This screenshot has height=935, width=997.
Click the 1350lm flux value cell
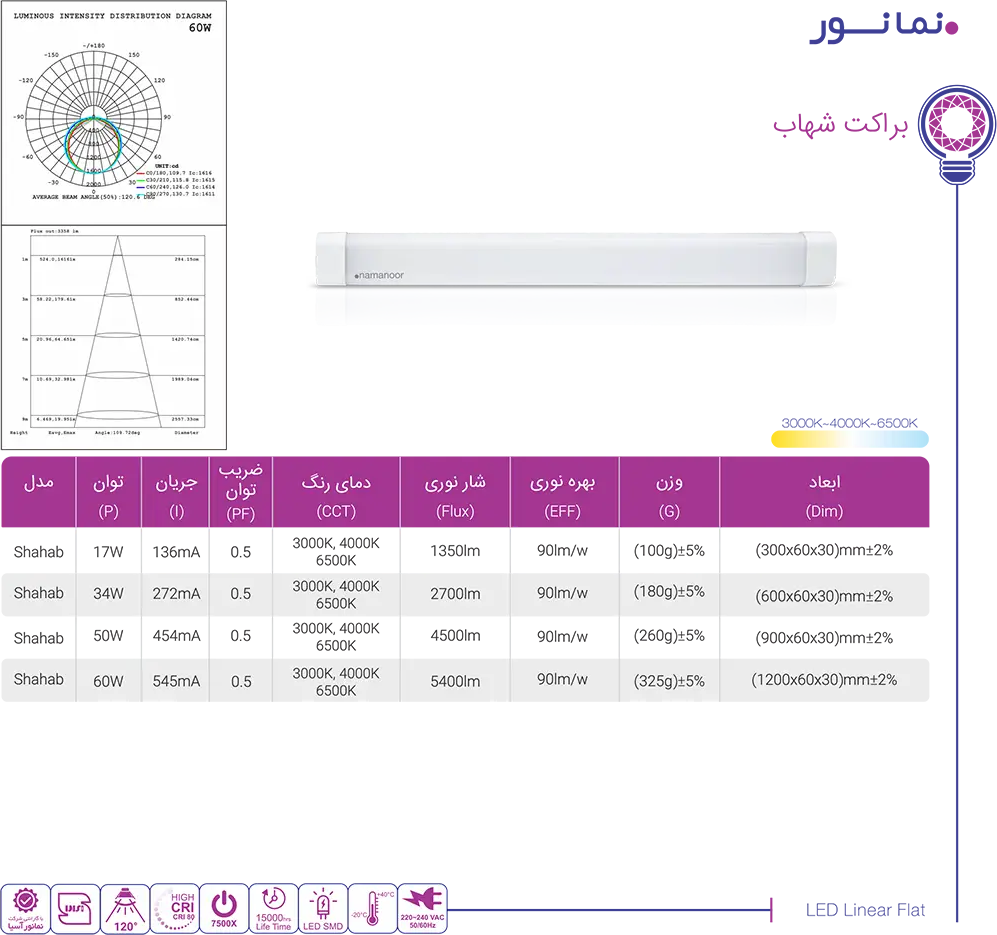(455, 551)
